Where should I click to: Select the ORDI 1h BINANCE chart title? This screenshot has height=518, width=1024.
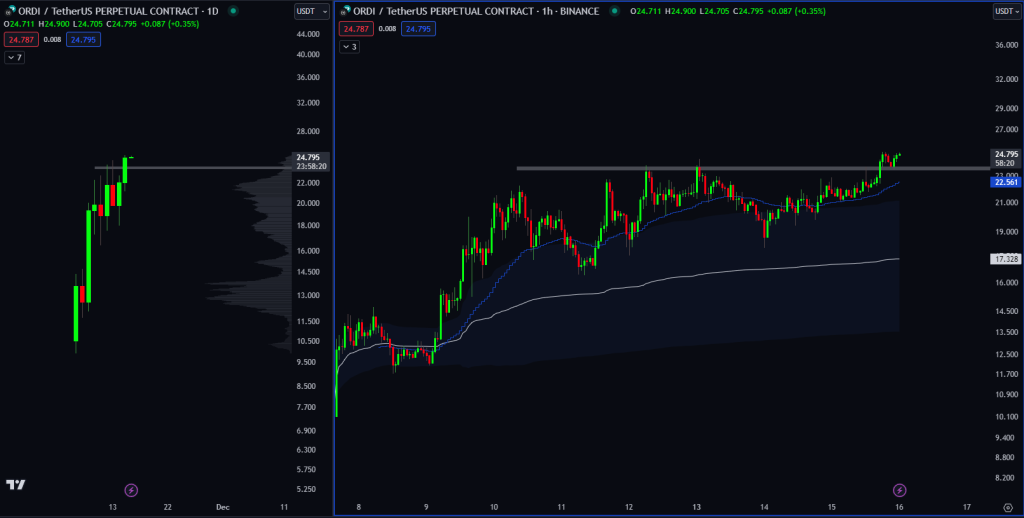point(476,11)
